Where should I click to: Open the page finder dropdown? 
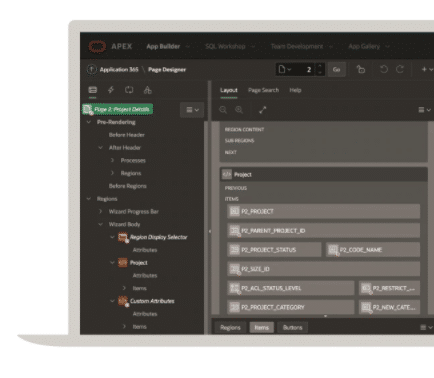[285, 69]
